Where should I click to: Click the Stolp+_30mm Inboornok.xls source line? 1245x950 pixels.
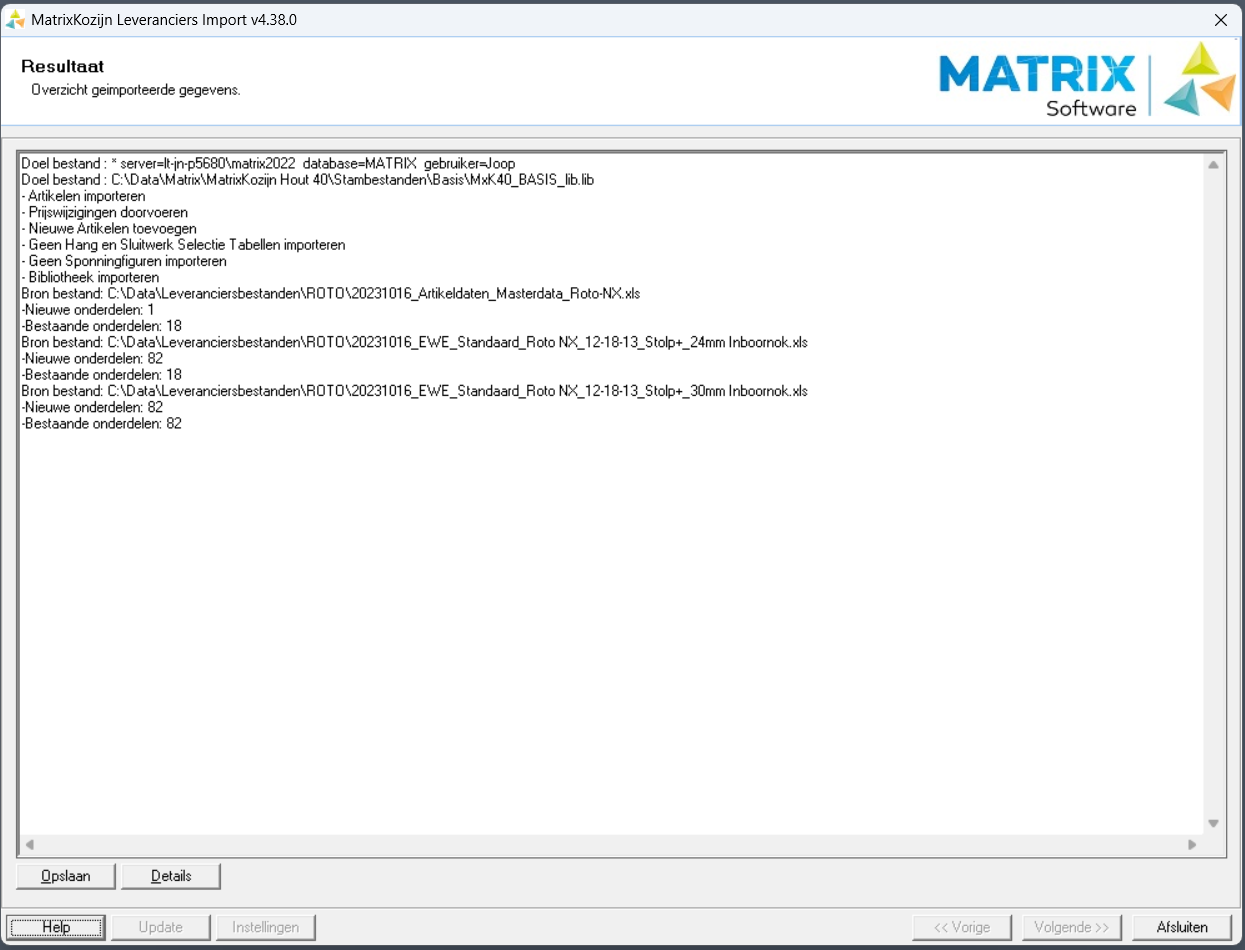coord(414,391)
